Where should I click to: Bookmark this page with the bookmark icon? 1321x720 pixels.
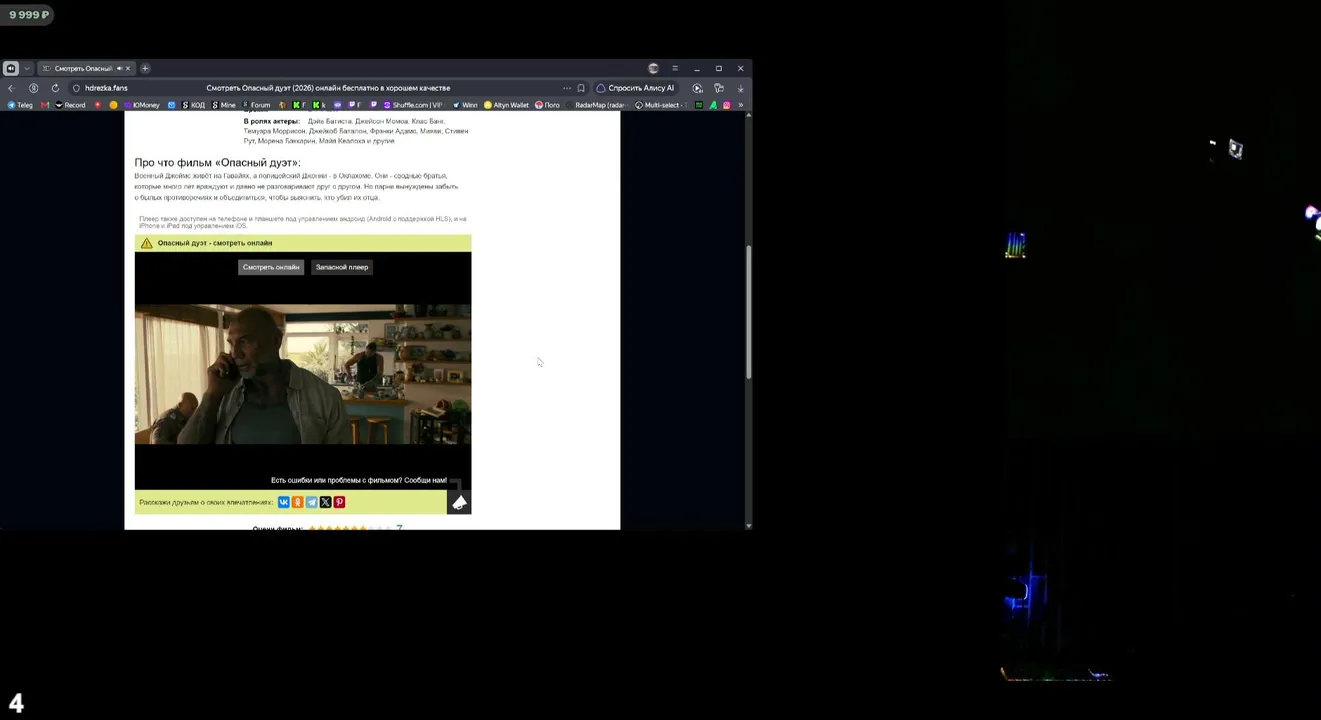[x=581, y=88]
